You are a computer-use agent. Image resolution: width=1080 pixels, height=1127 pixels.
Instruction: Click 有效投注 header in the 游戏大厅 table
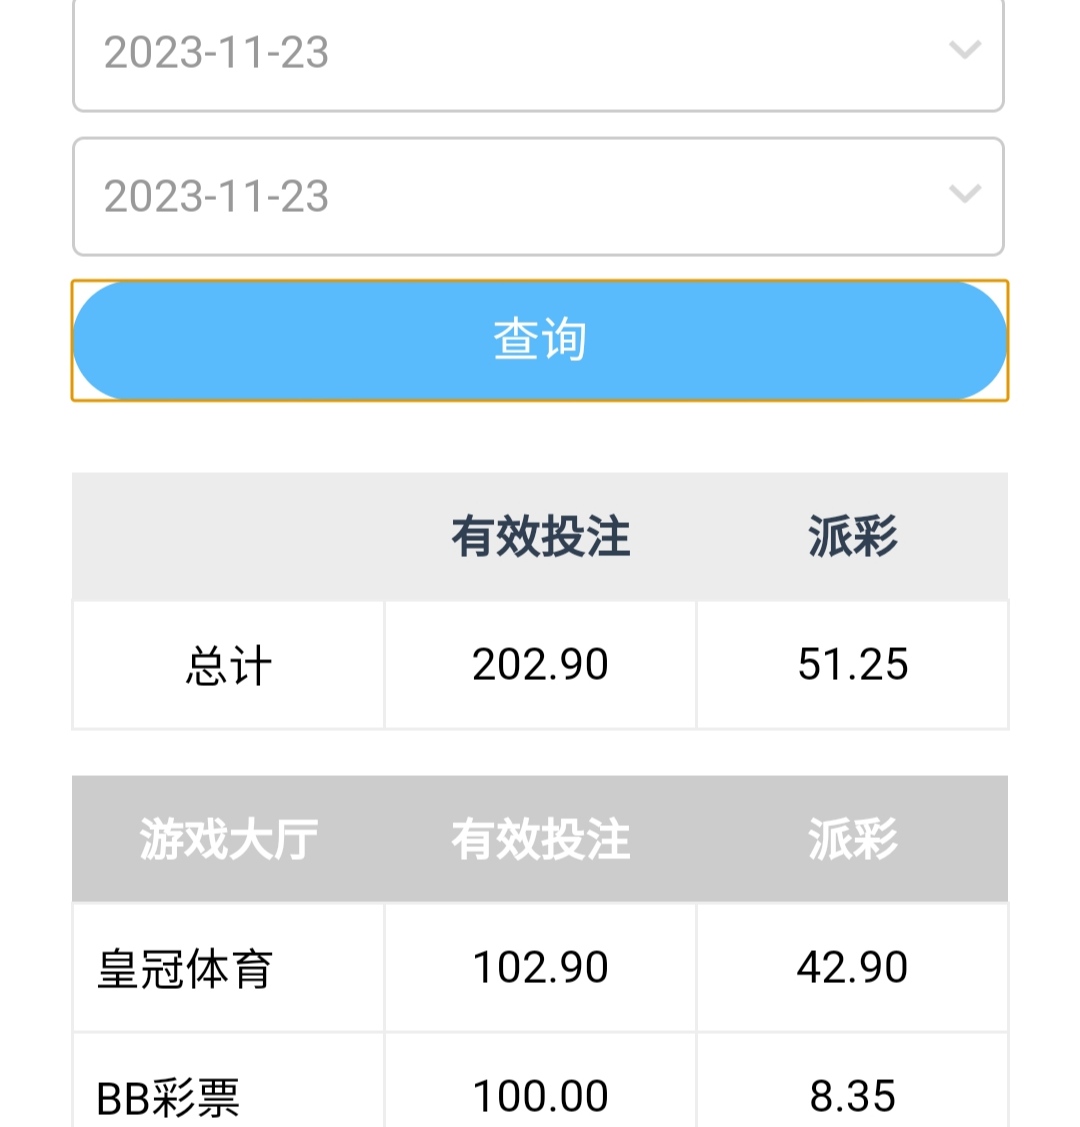tap(540, 839)
